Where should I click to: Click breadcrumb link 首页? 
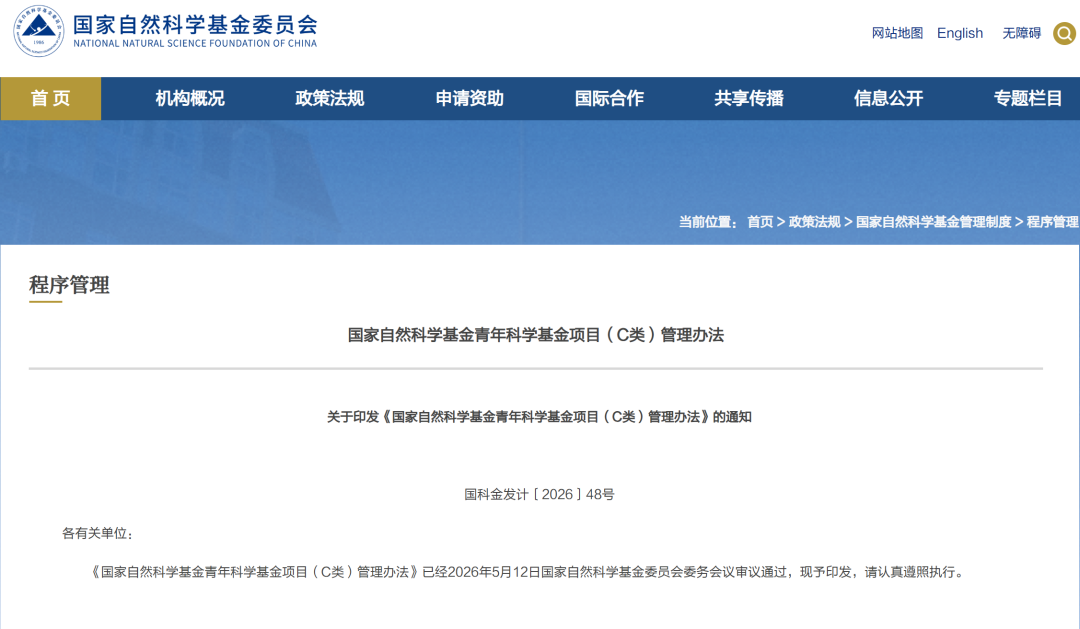point(760,222)
